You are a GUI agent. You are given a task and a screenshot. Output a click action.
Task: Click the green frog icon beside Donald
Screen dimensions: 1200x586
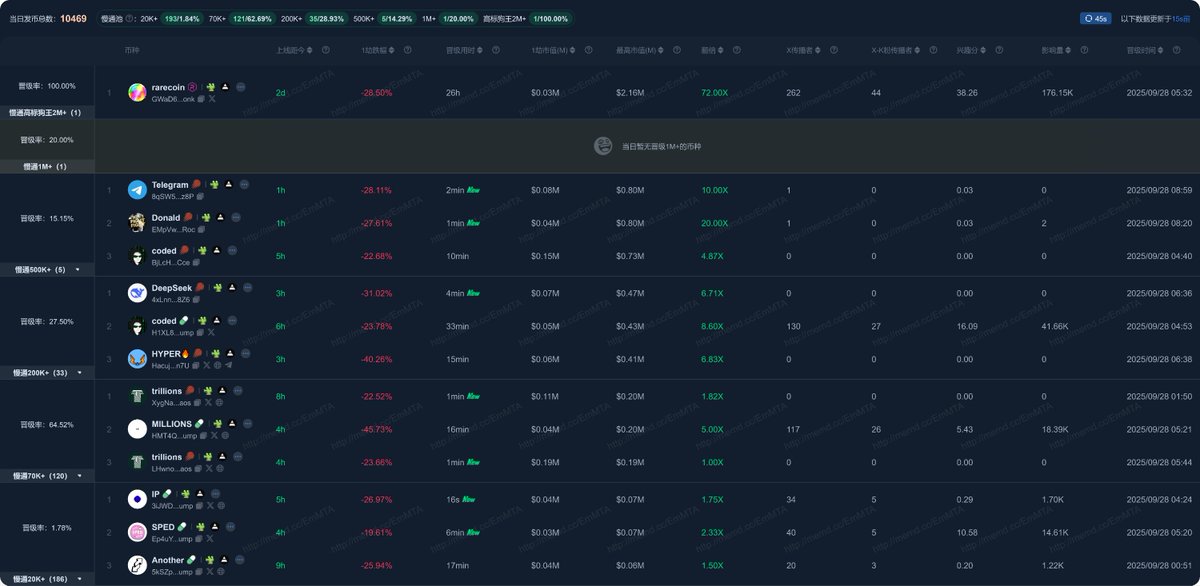tap(205, 217)
